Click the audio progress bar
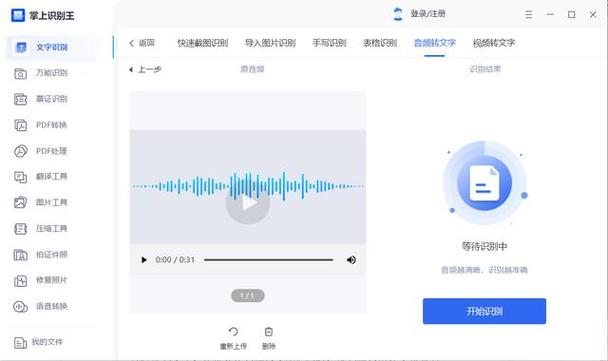Image resolution: width=608 pixels, height=361 pixels. pos(268,260)
